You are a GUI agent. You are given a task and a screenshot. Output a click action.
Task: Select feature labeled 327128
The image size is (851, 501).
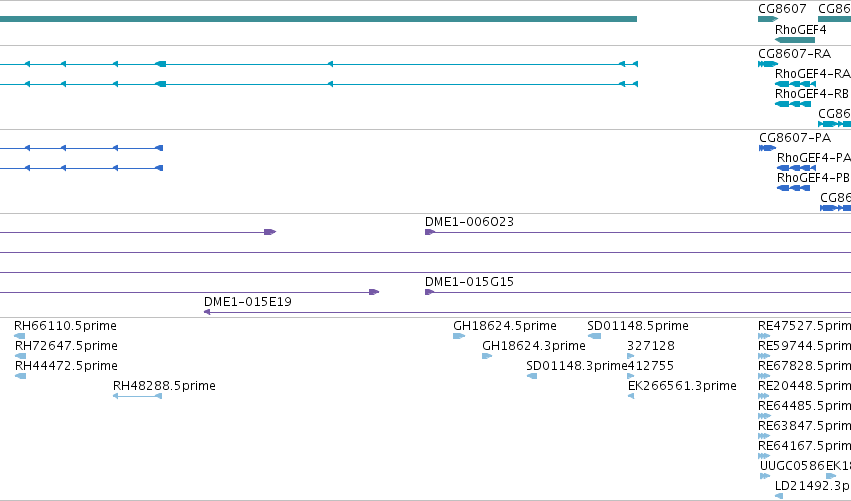click(x=651, y=346)
